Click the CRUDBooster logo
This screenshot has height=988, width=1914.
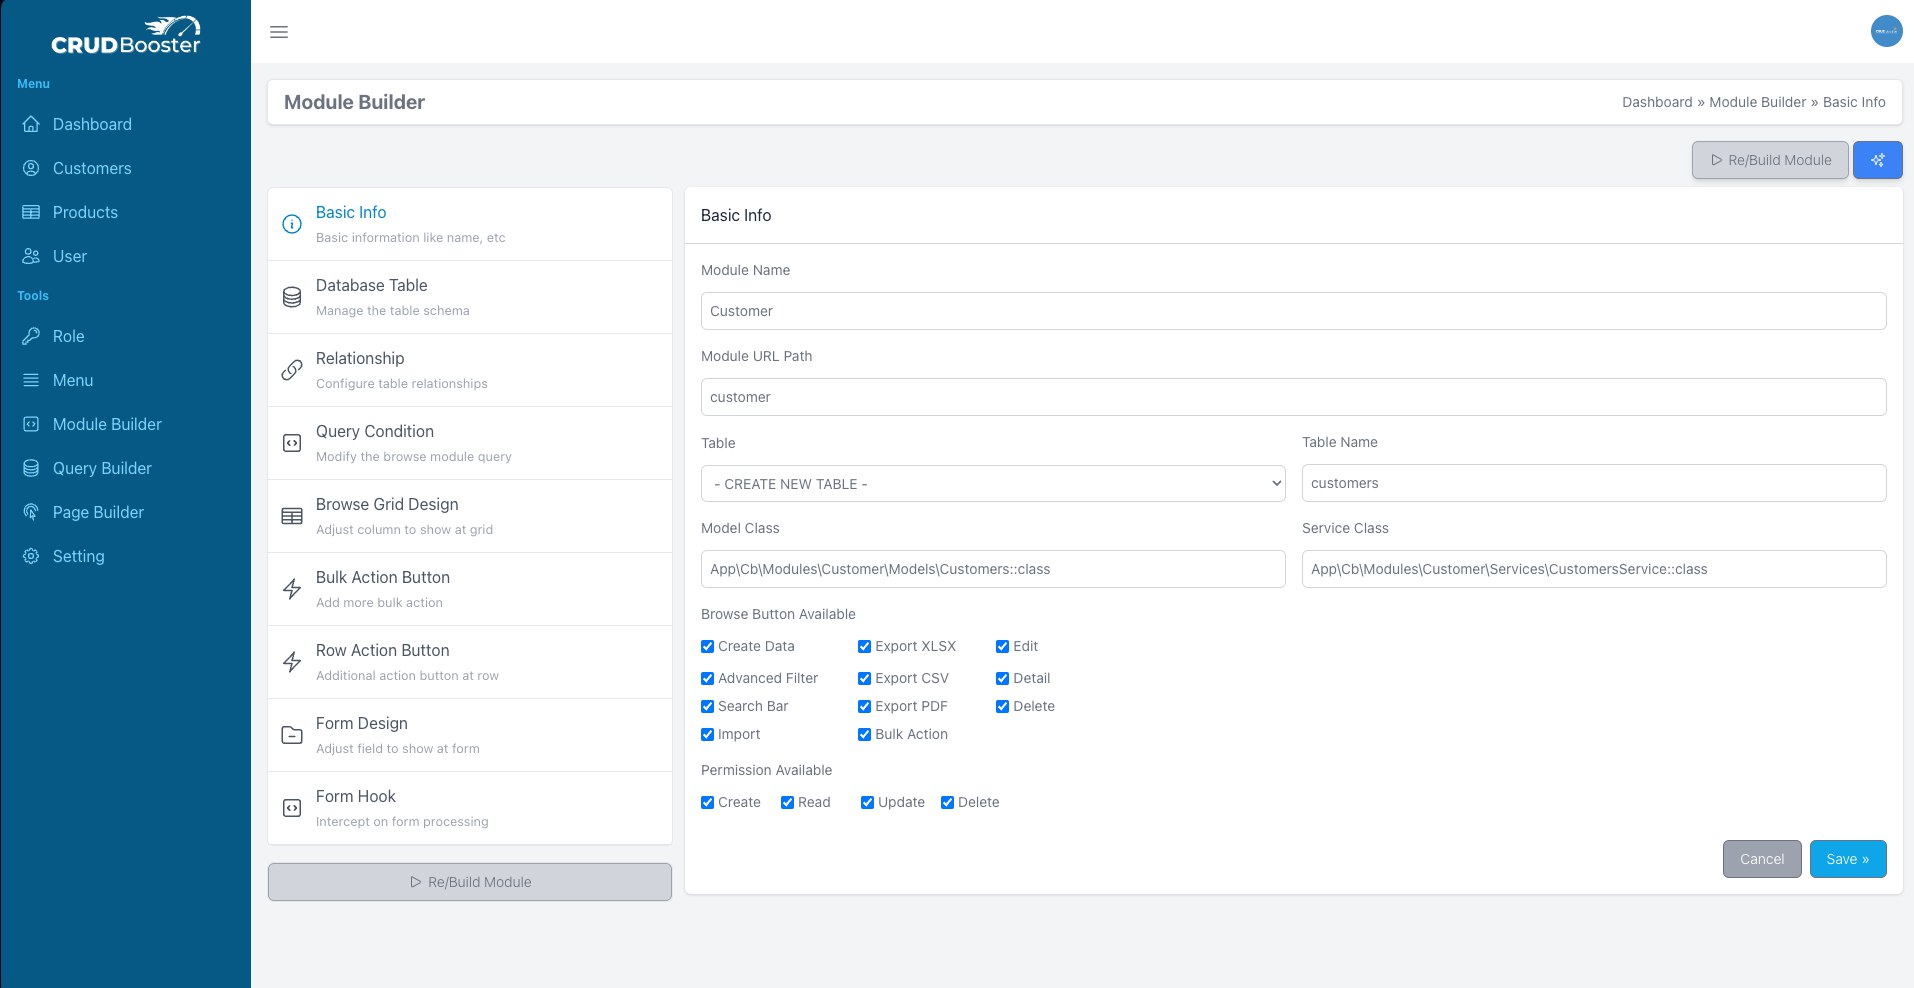(x=126, y=35)
